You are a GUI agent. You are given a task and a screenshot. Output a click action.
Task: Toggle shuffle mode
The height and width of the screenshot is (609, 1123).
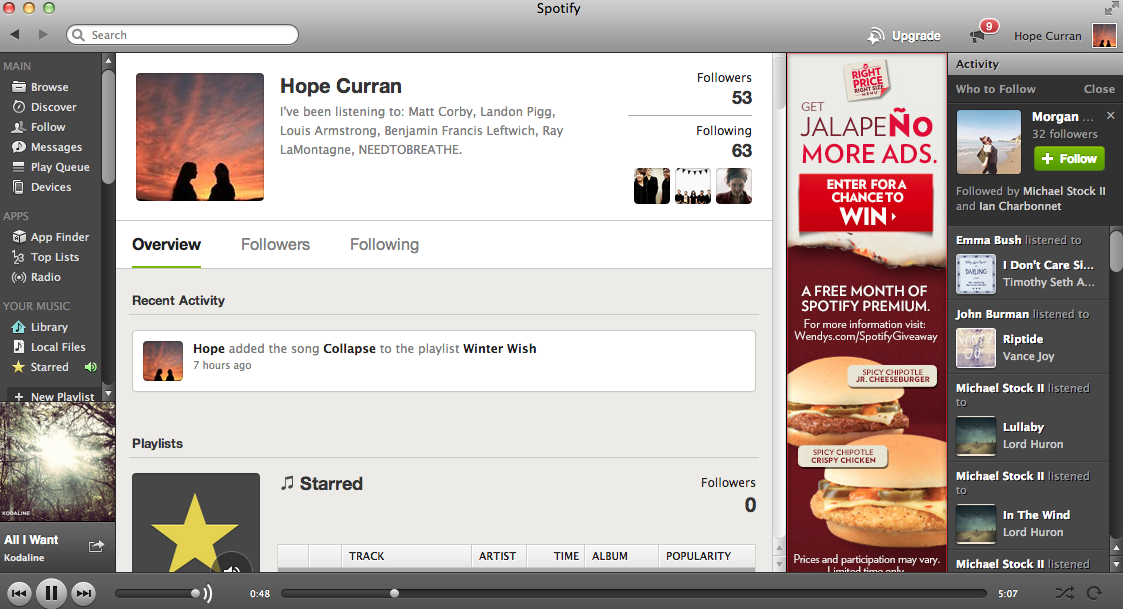click(x=1064, y=593)
